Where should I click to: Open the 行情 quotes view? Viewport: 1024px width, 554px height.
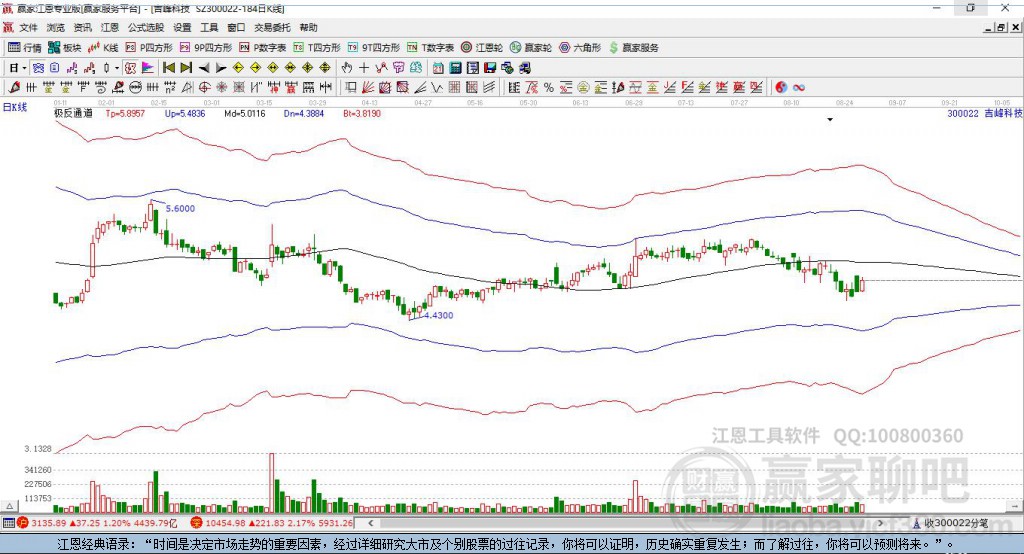click(x=25, y=48)
